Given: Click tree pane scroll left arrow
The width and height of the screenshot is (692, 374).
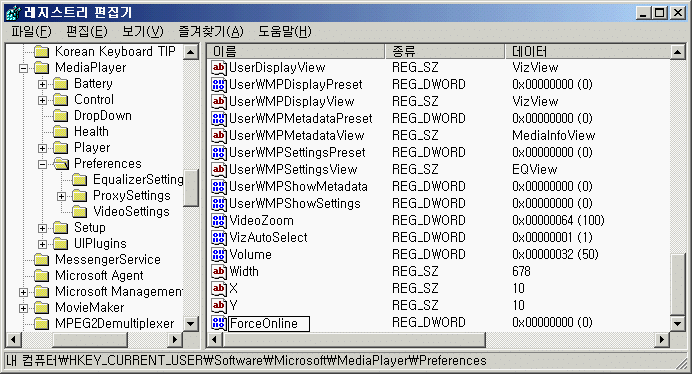Looking at the screenshot, I should (13, 340).
